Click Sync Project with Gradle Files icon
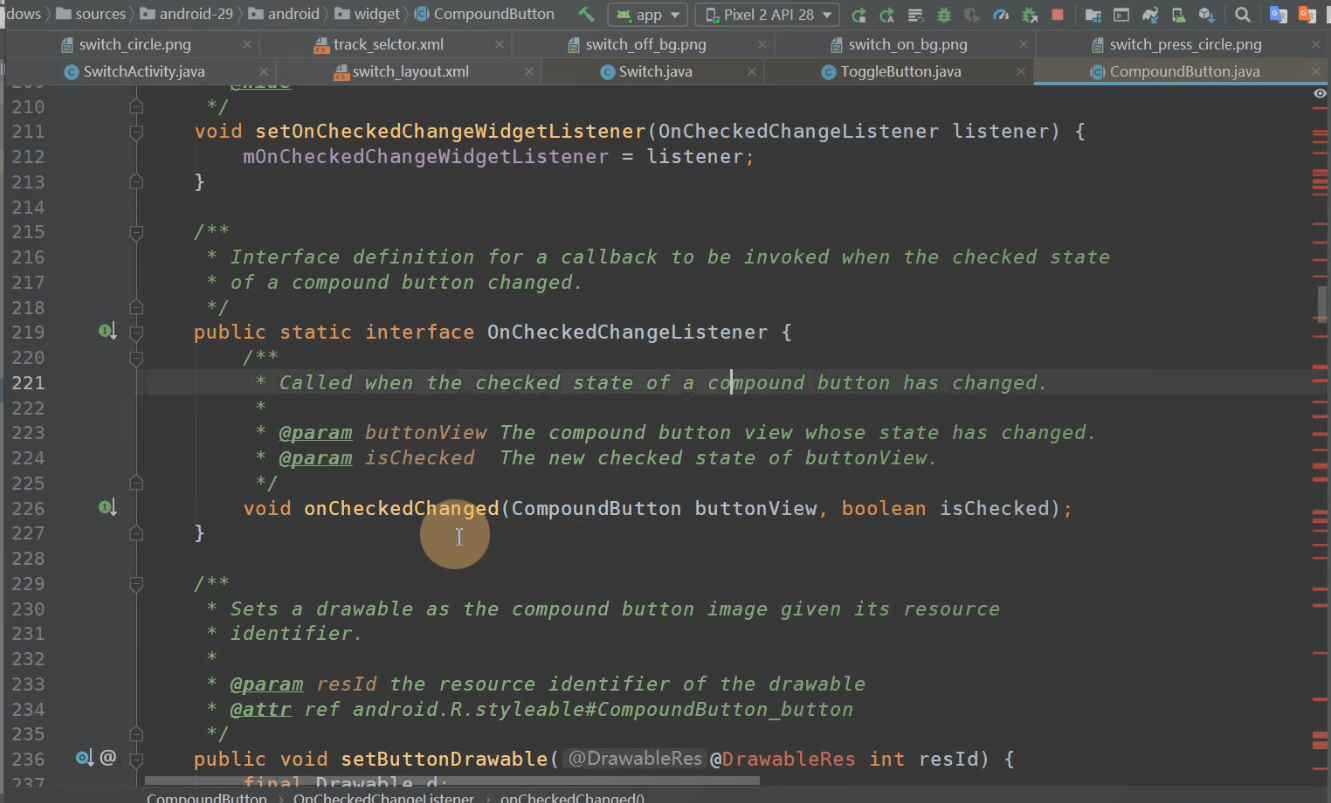 point(1150,15)
